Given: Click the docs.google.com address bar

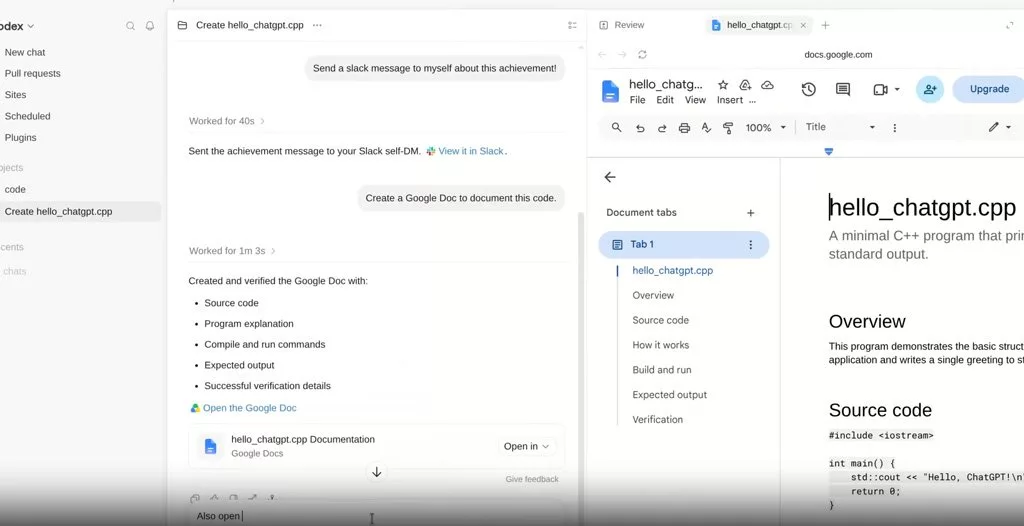Looking at the screenshot, I should [x=838, y=55].
